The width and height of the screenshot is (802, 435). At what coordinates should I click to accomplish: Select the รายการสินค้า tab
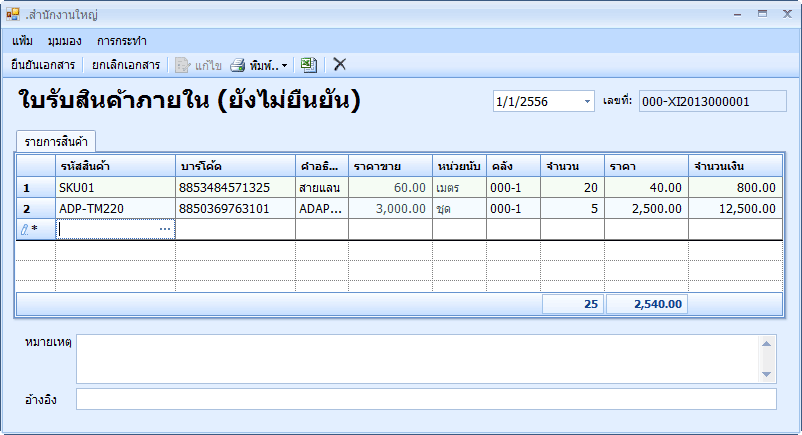click(x=55, y=140)
